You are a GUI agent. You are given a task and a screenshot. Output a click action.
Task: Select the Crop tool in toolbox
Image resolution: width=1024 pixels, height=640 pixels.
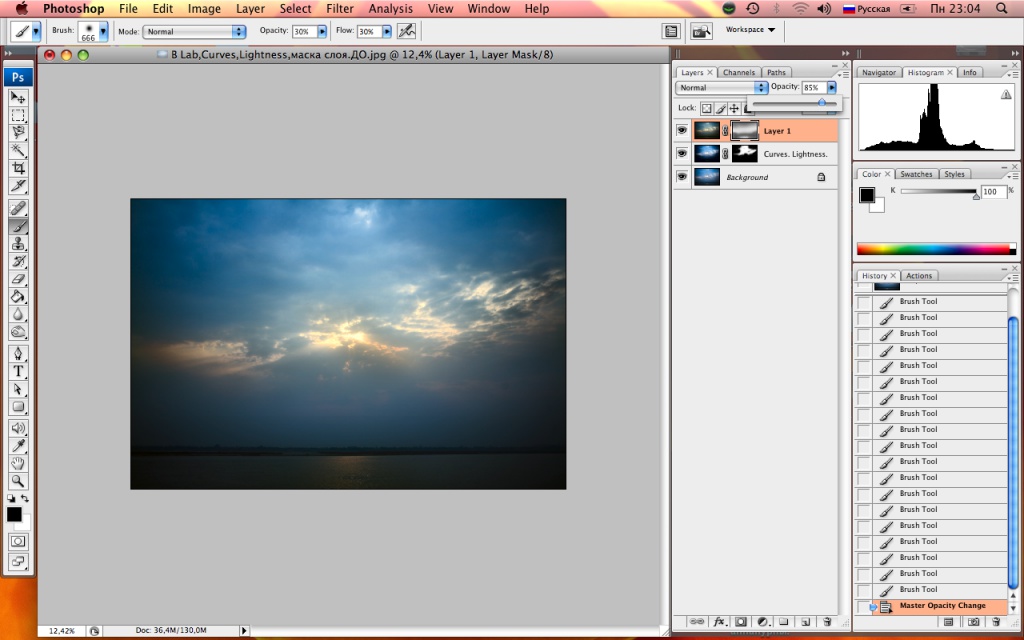(18, 167)
